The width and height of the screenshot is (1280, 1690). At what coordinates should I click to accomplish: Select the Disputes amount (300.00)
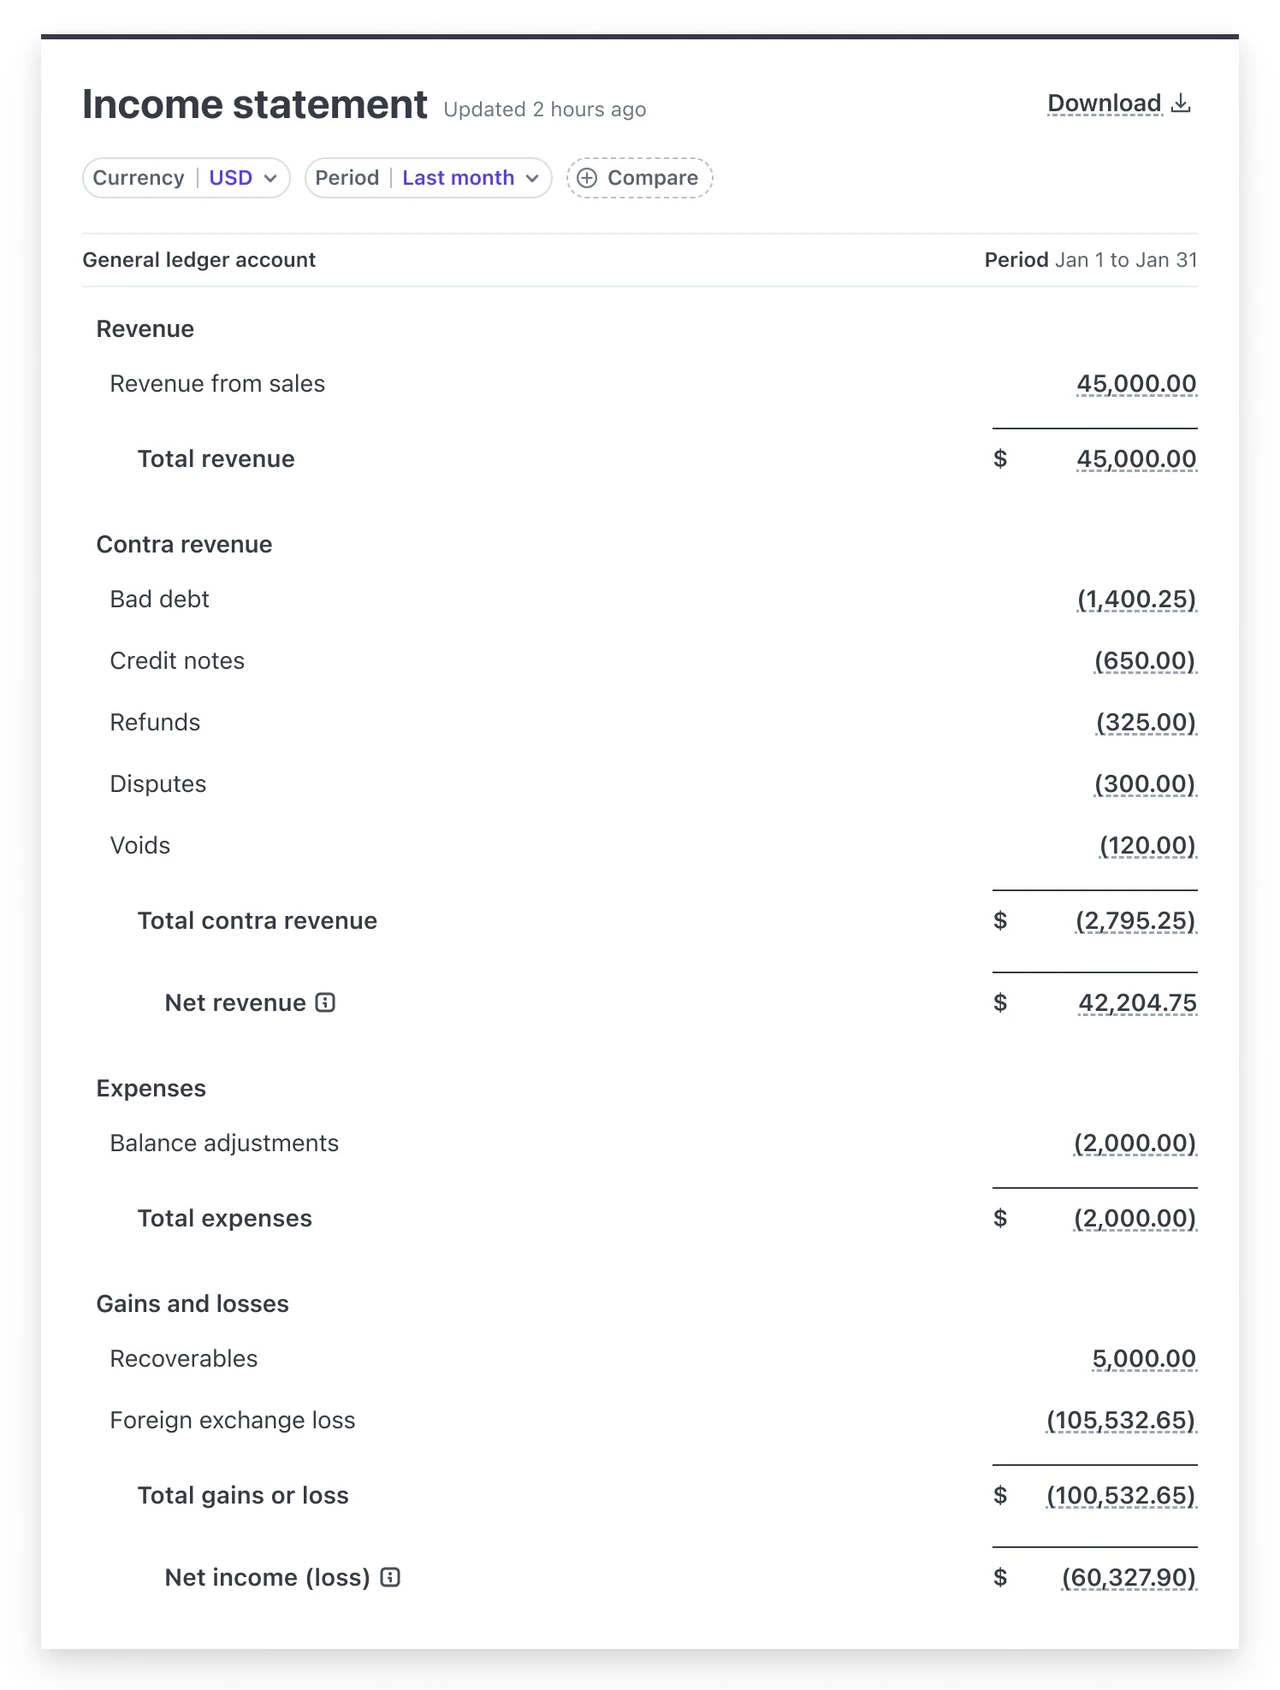pos(1145,784)
